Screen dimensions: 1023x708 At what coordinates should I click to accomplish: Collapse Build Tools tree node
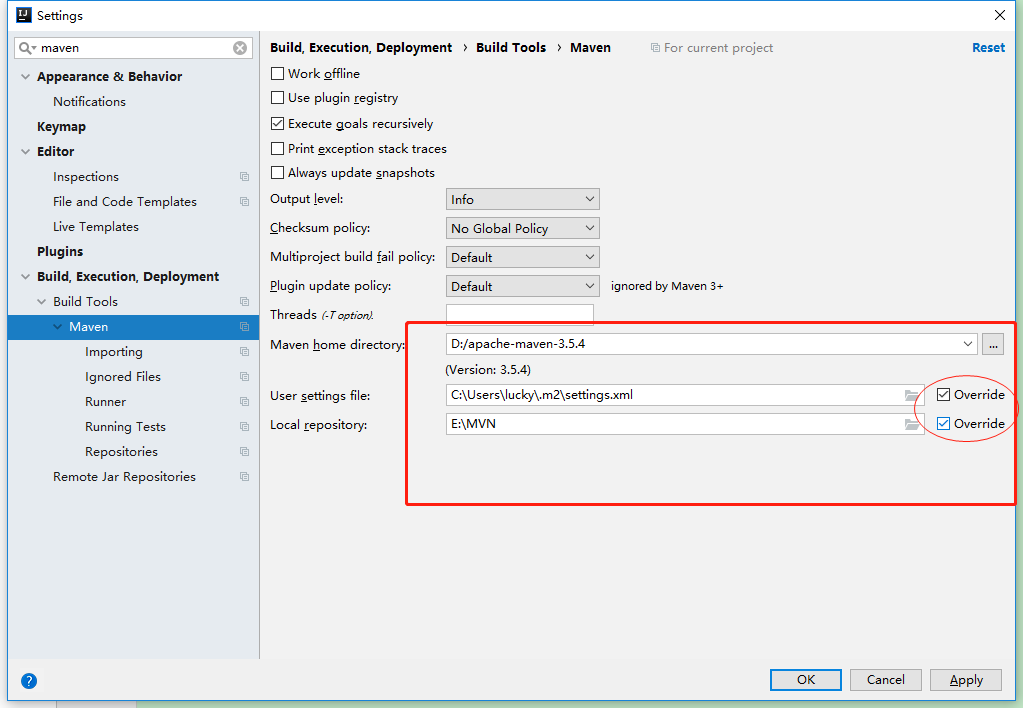42,301
